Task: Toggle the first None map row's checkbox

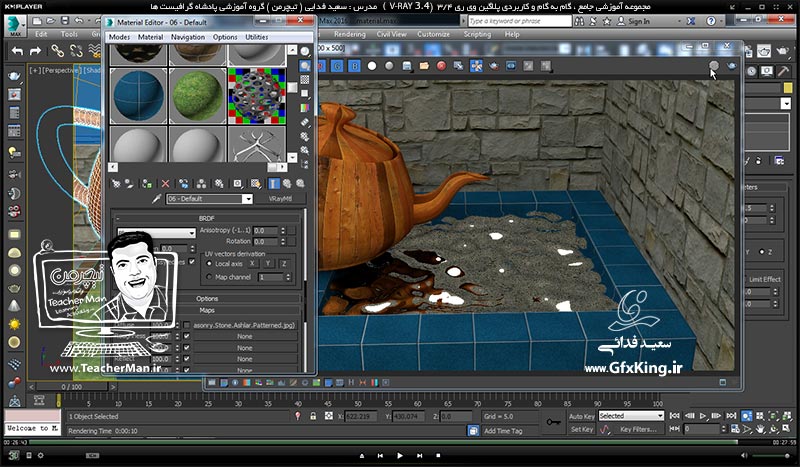Action: click(x=186, y=336)
